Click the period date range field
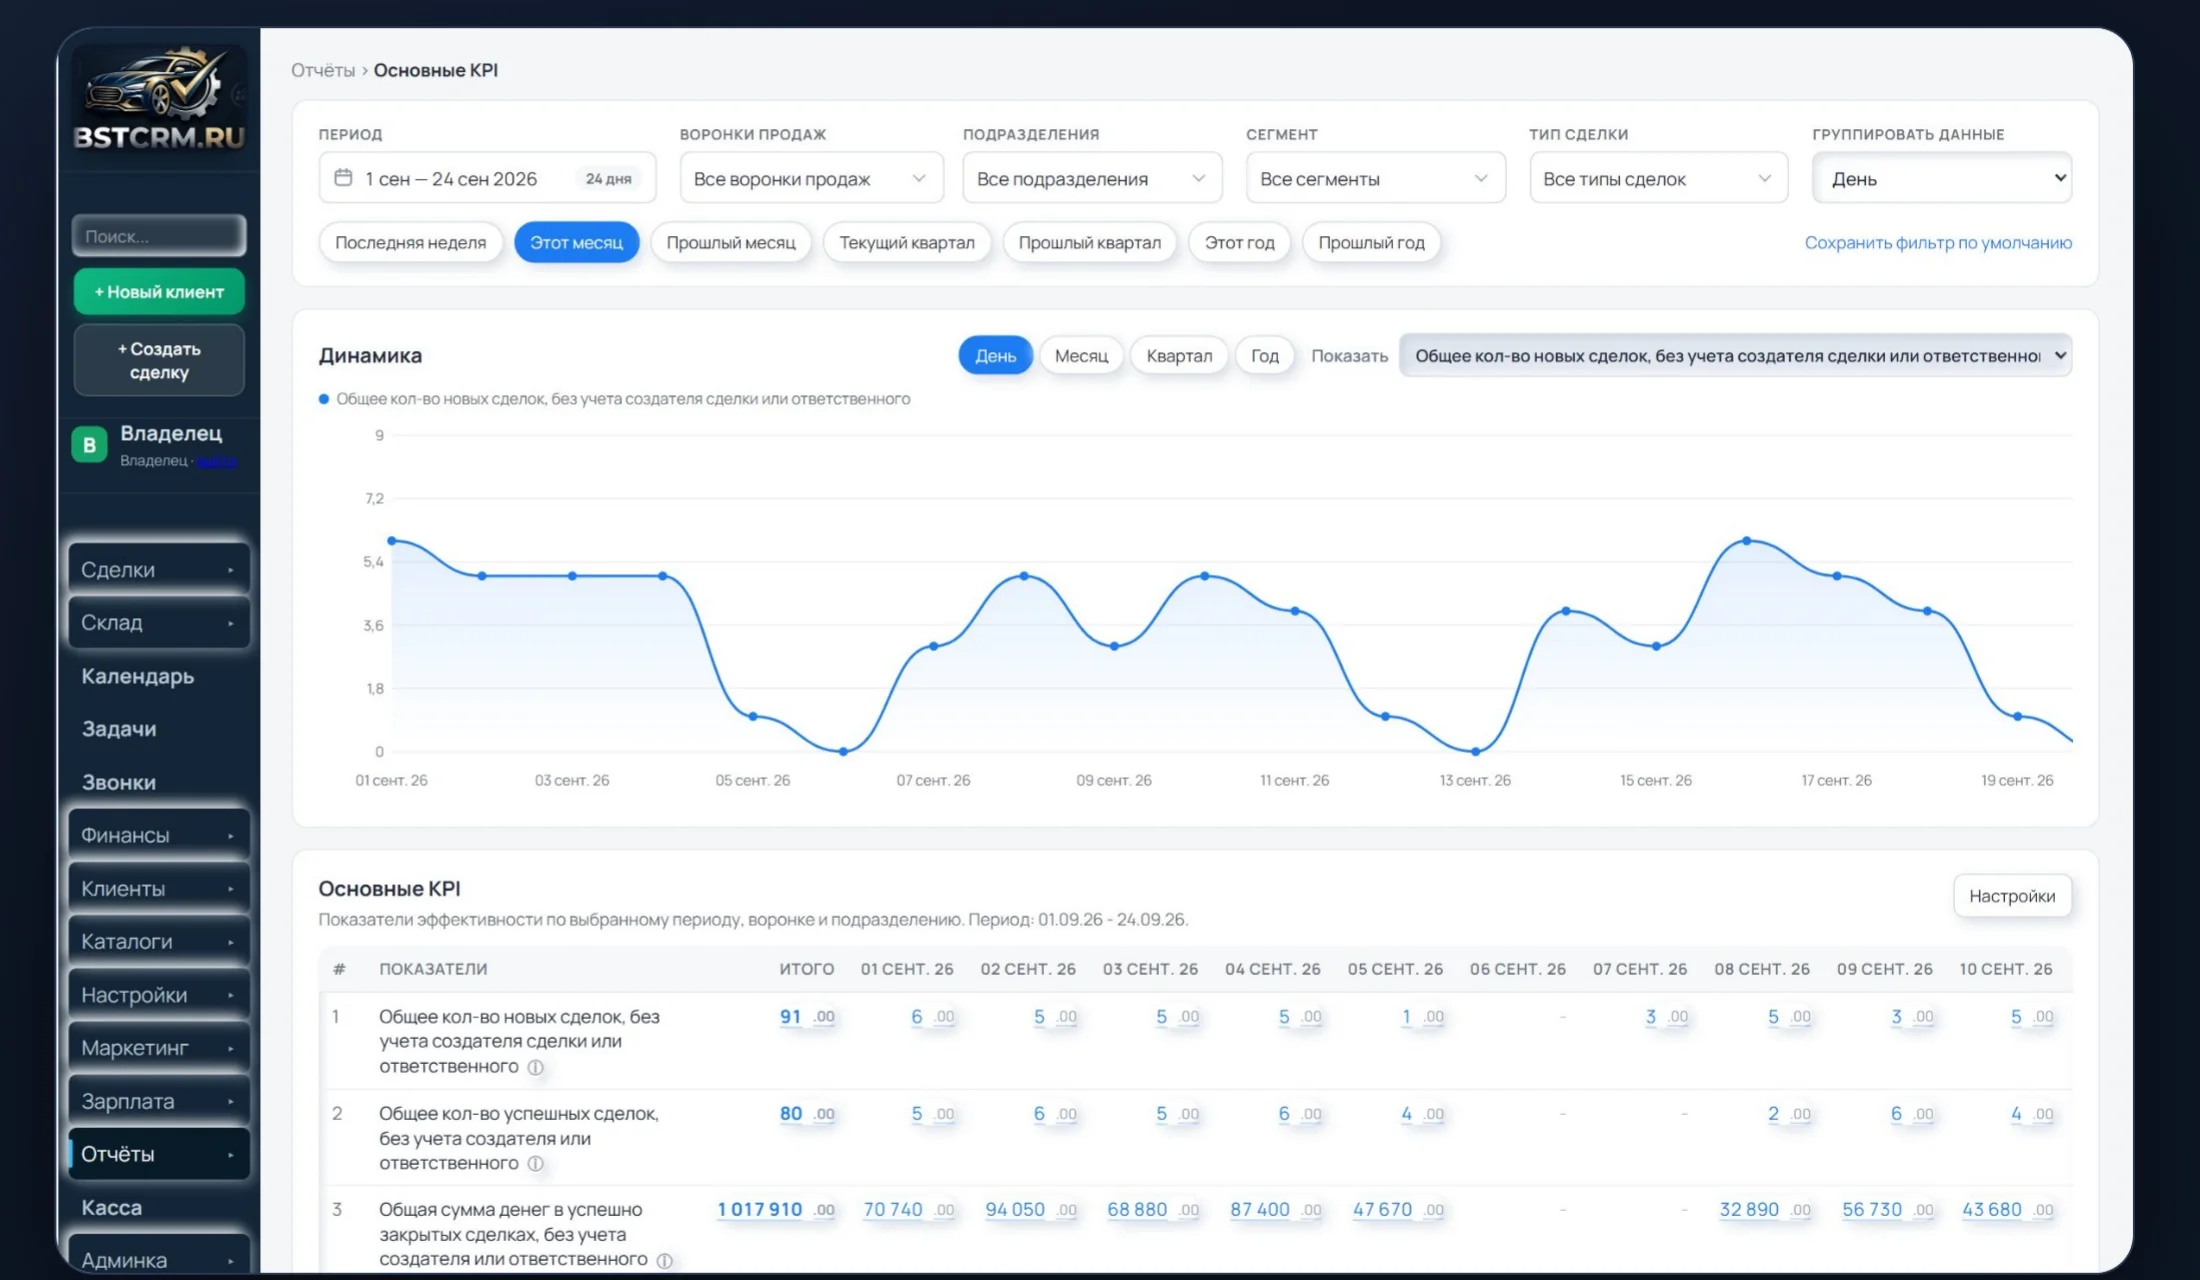This screenshot has width=2200, height=1280. [x=487, y=178]
